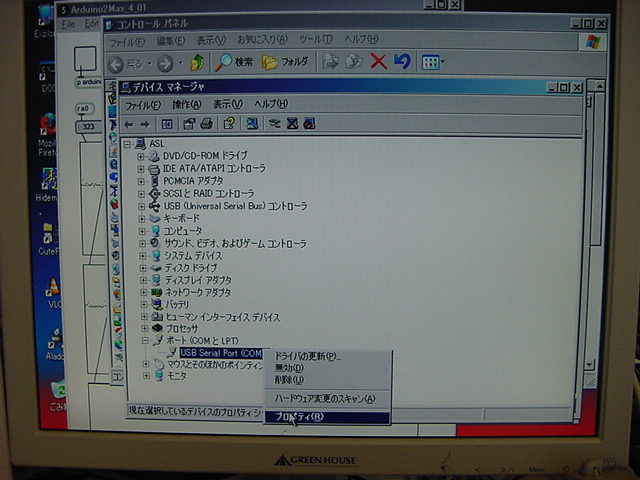Expand the キーボード node
The width and height of the screenshot is (640, 480).
click(142, 219)
